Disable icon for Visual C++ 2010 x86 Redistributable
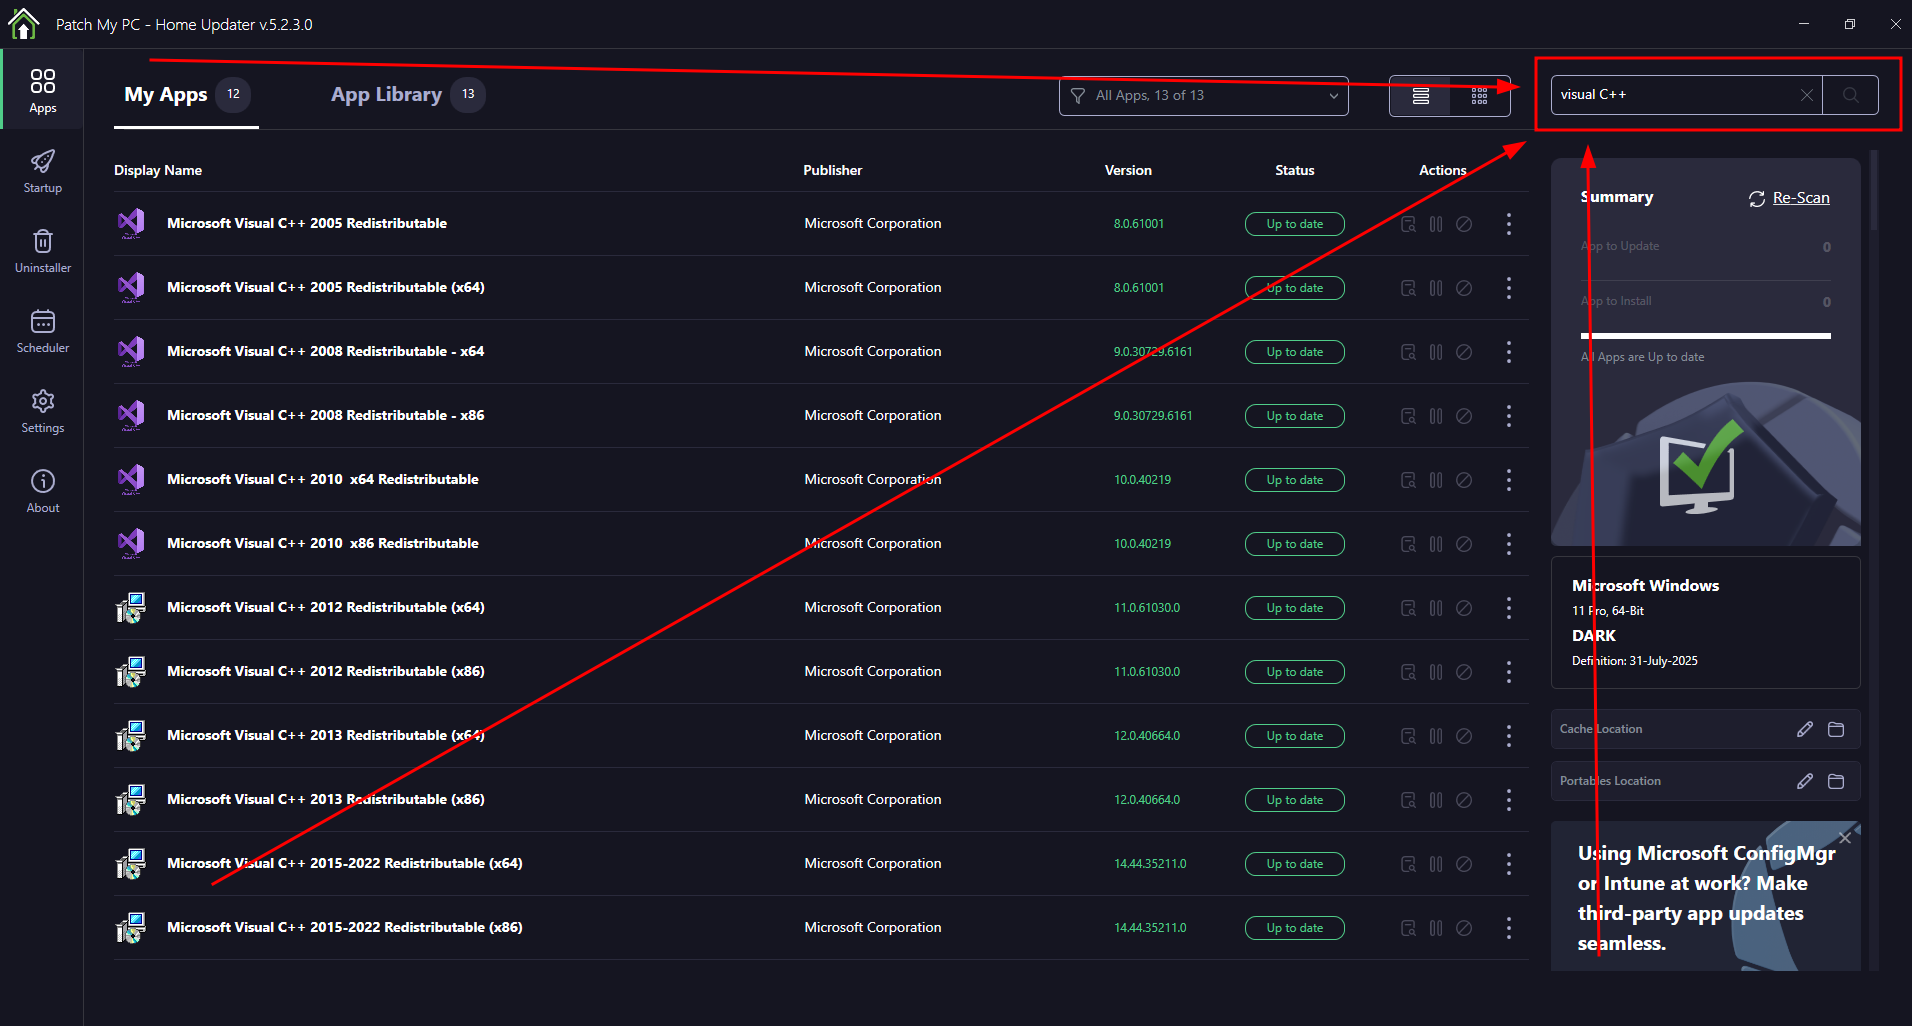Viewport: 1912px width, 1026px height. (x=1464, y=544)
